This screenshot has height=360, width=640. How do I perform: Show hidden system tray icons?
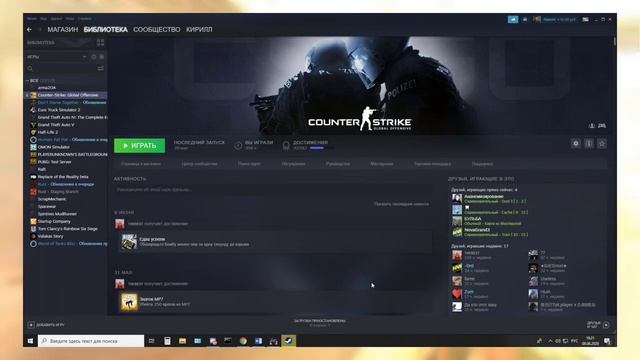pyautogui.click(x=550, y=341)
